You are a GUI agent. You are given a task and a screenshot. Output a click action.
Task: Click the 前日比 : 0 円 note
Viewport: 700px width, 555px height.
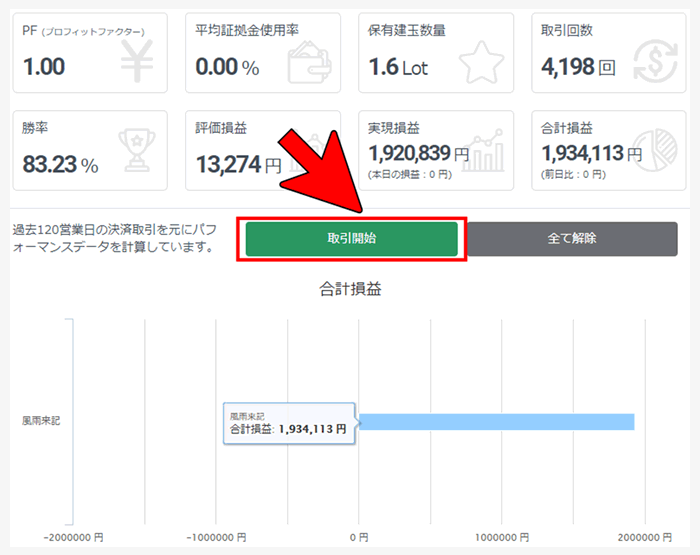[x=573, y=175]
